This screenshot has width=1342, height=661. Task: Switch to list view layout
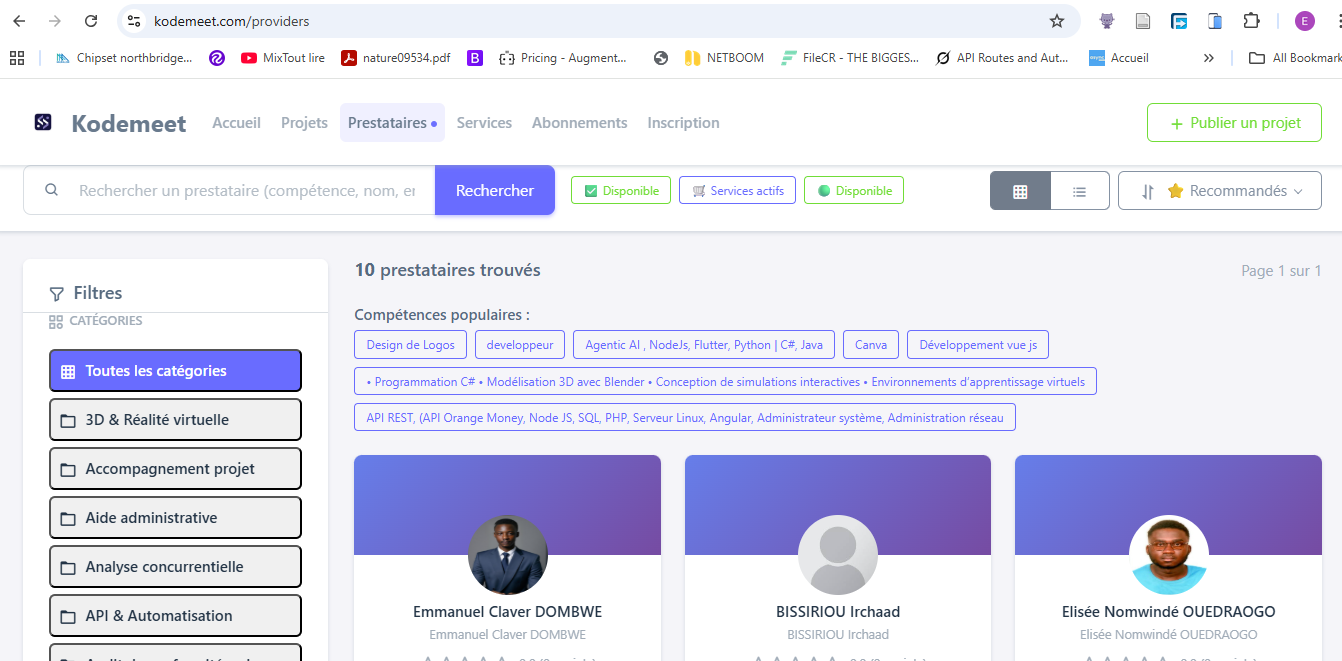(x=1079, y=191)
